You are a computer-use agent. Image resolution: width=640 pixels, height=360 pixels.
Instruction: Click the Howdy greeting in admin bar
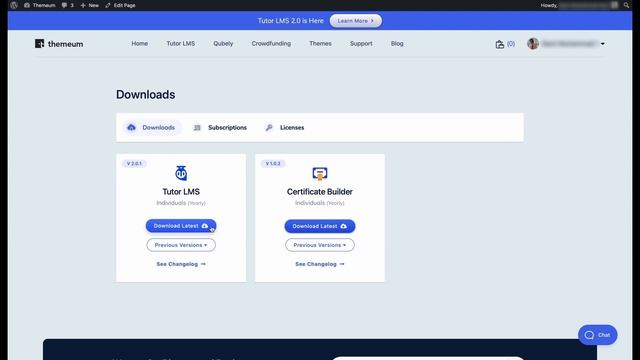(x=549, y=5)
